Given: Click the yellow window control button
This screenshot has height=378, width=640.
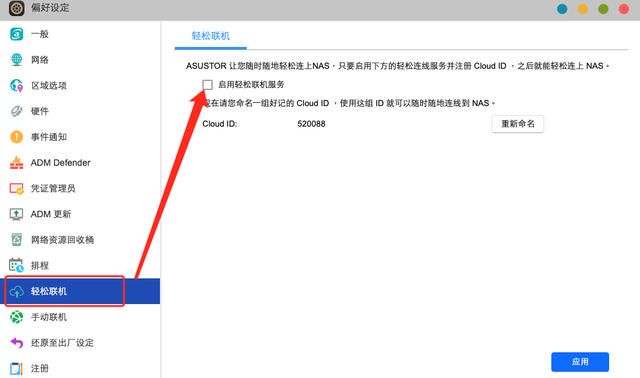Looking at the screenshot, I should [583, 9].
